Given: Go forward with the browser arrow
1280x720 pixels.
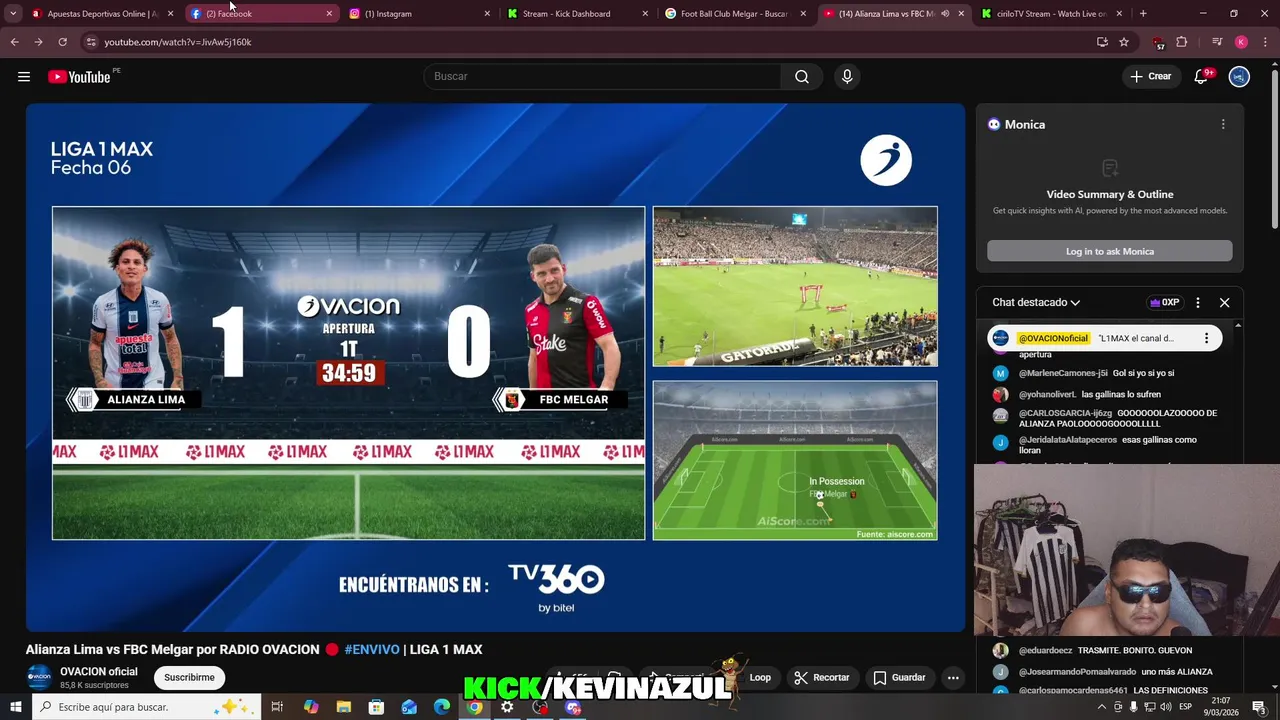Looking at the screenshot, I should pyautogui.click(x=38, y=42).
